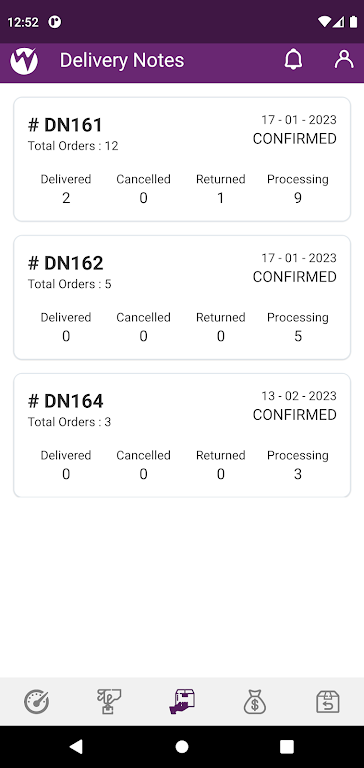Viewport: 364px width, 768px height.
Task: Tap the app logo in header
Action: click(x=24, y=61)
